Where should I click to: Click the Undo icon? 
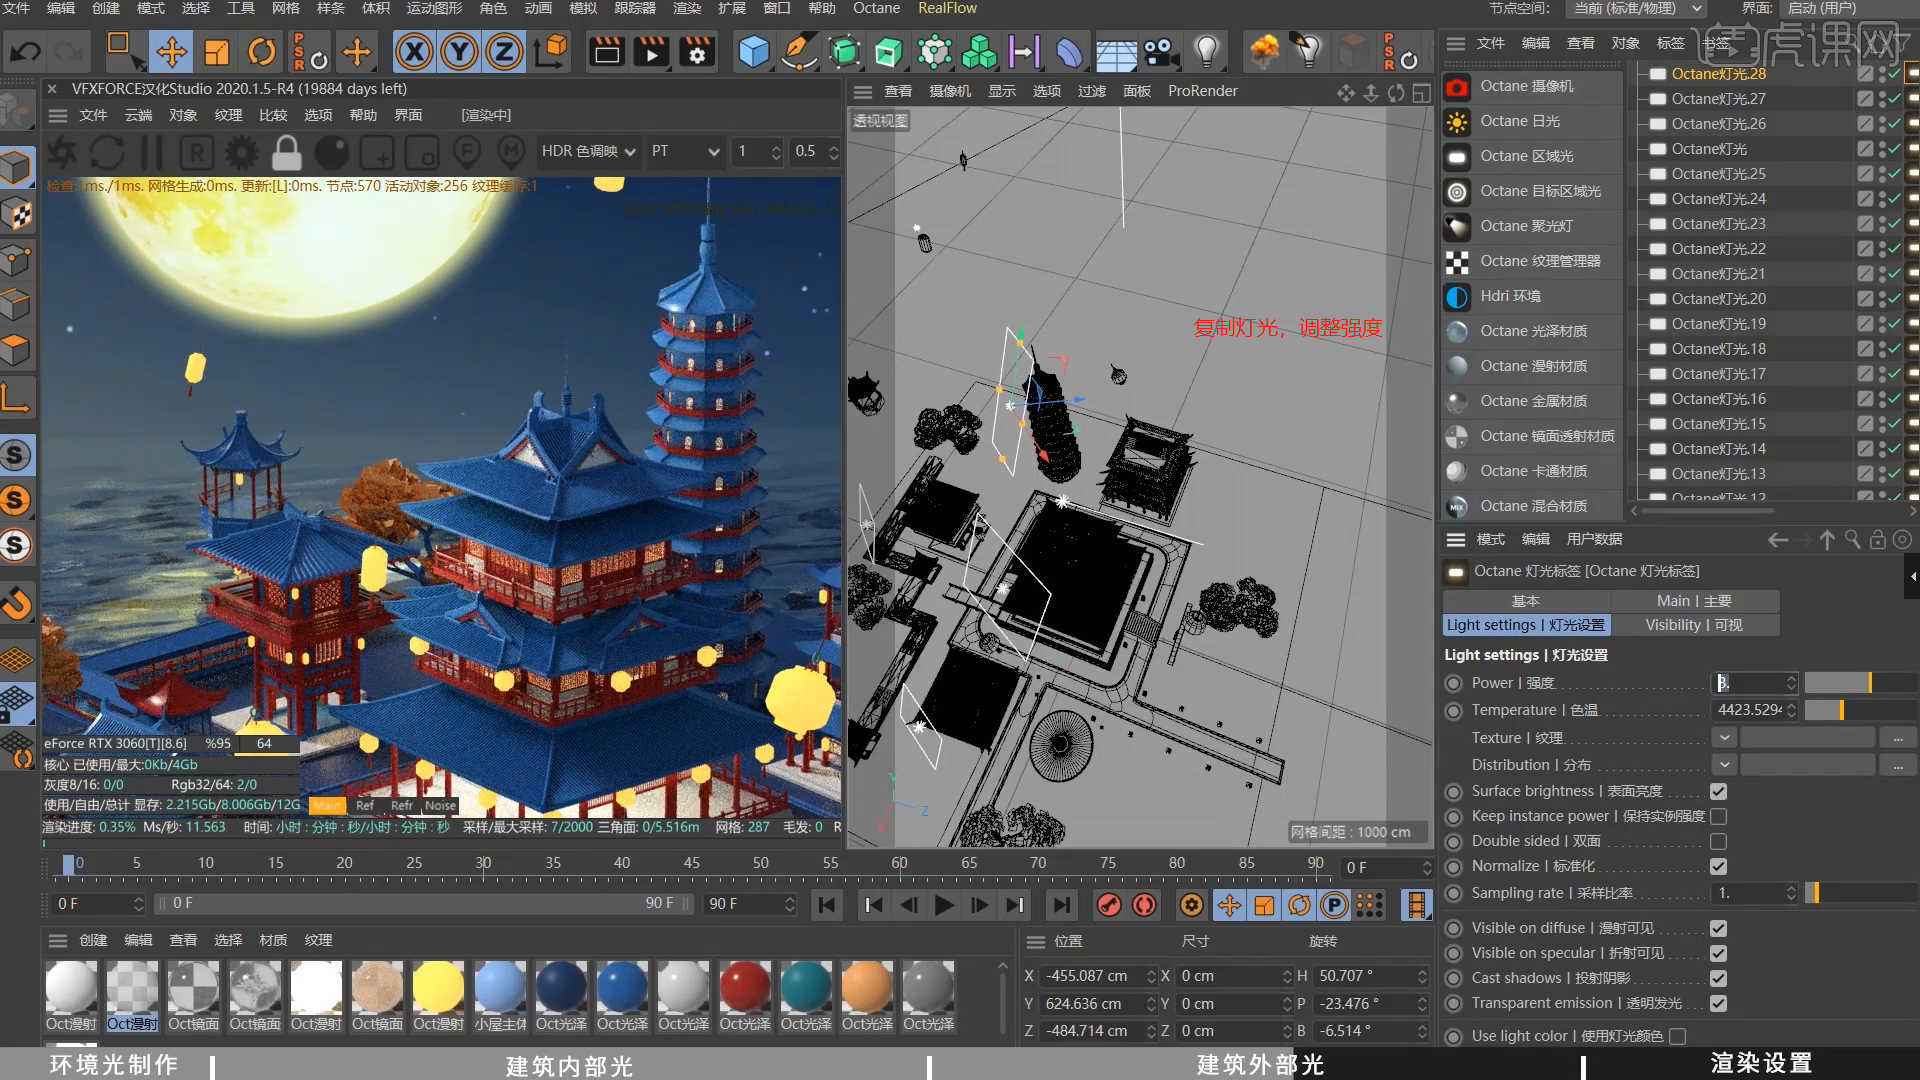(22, 51)
